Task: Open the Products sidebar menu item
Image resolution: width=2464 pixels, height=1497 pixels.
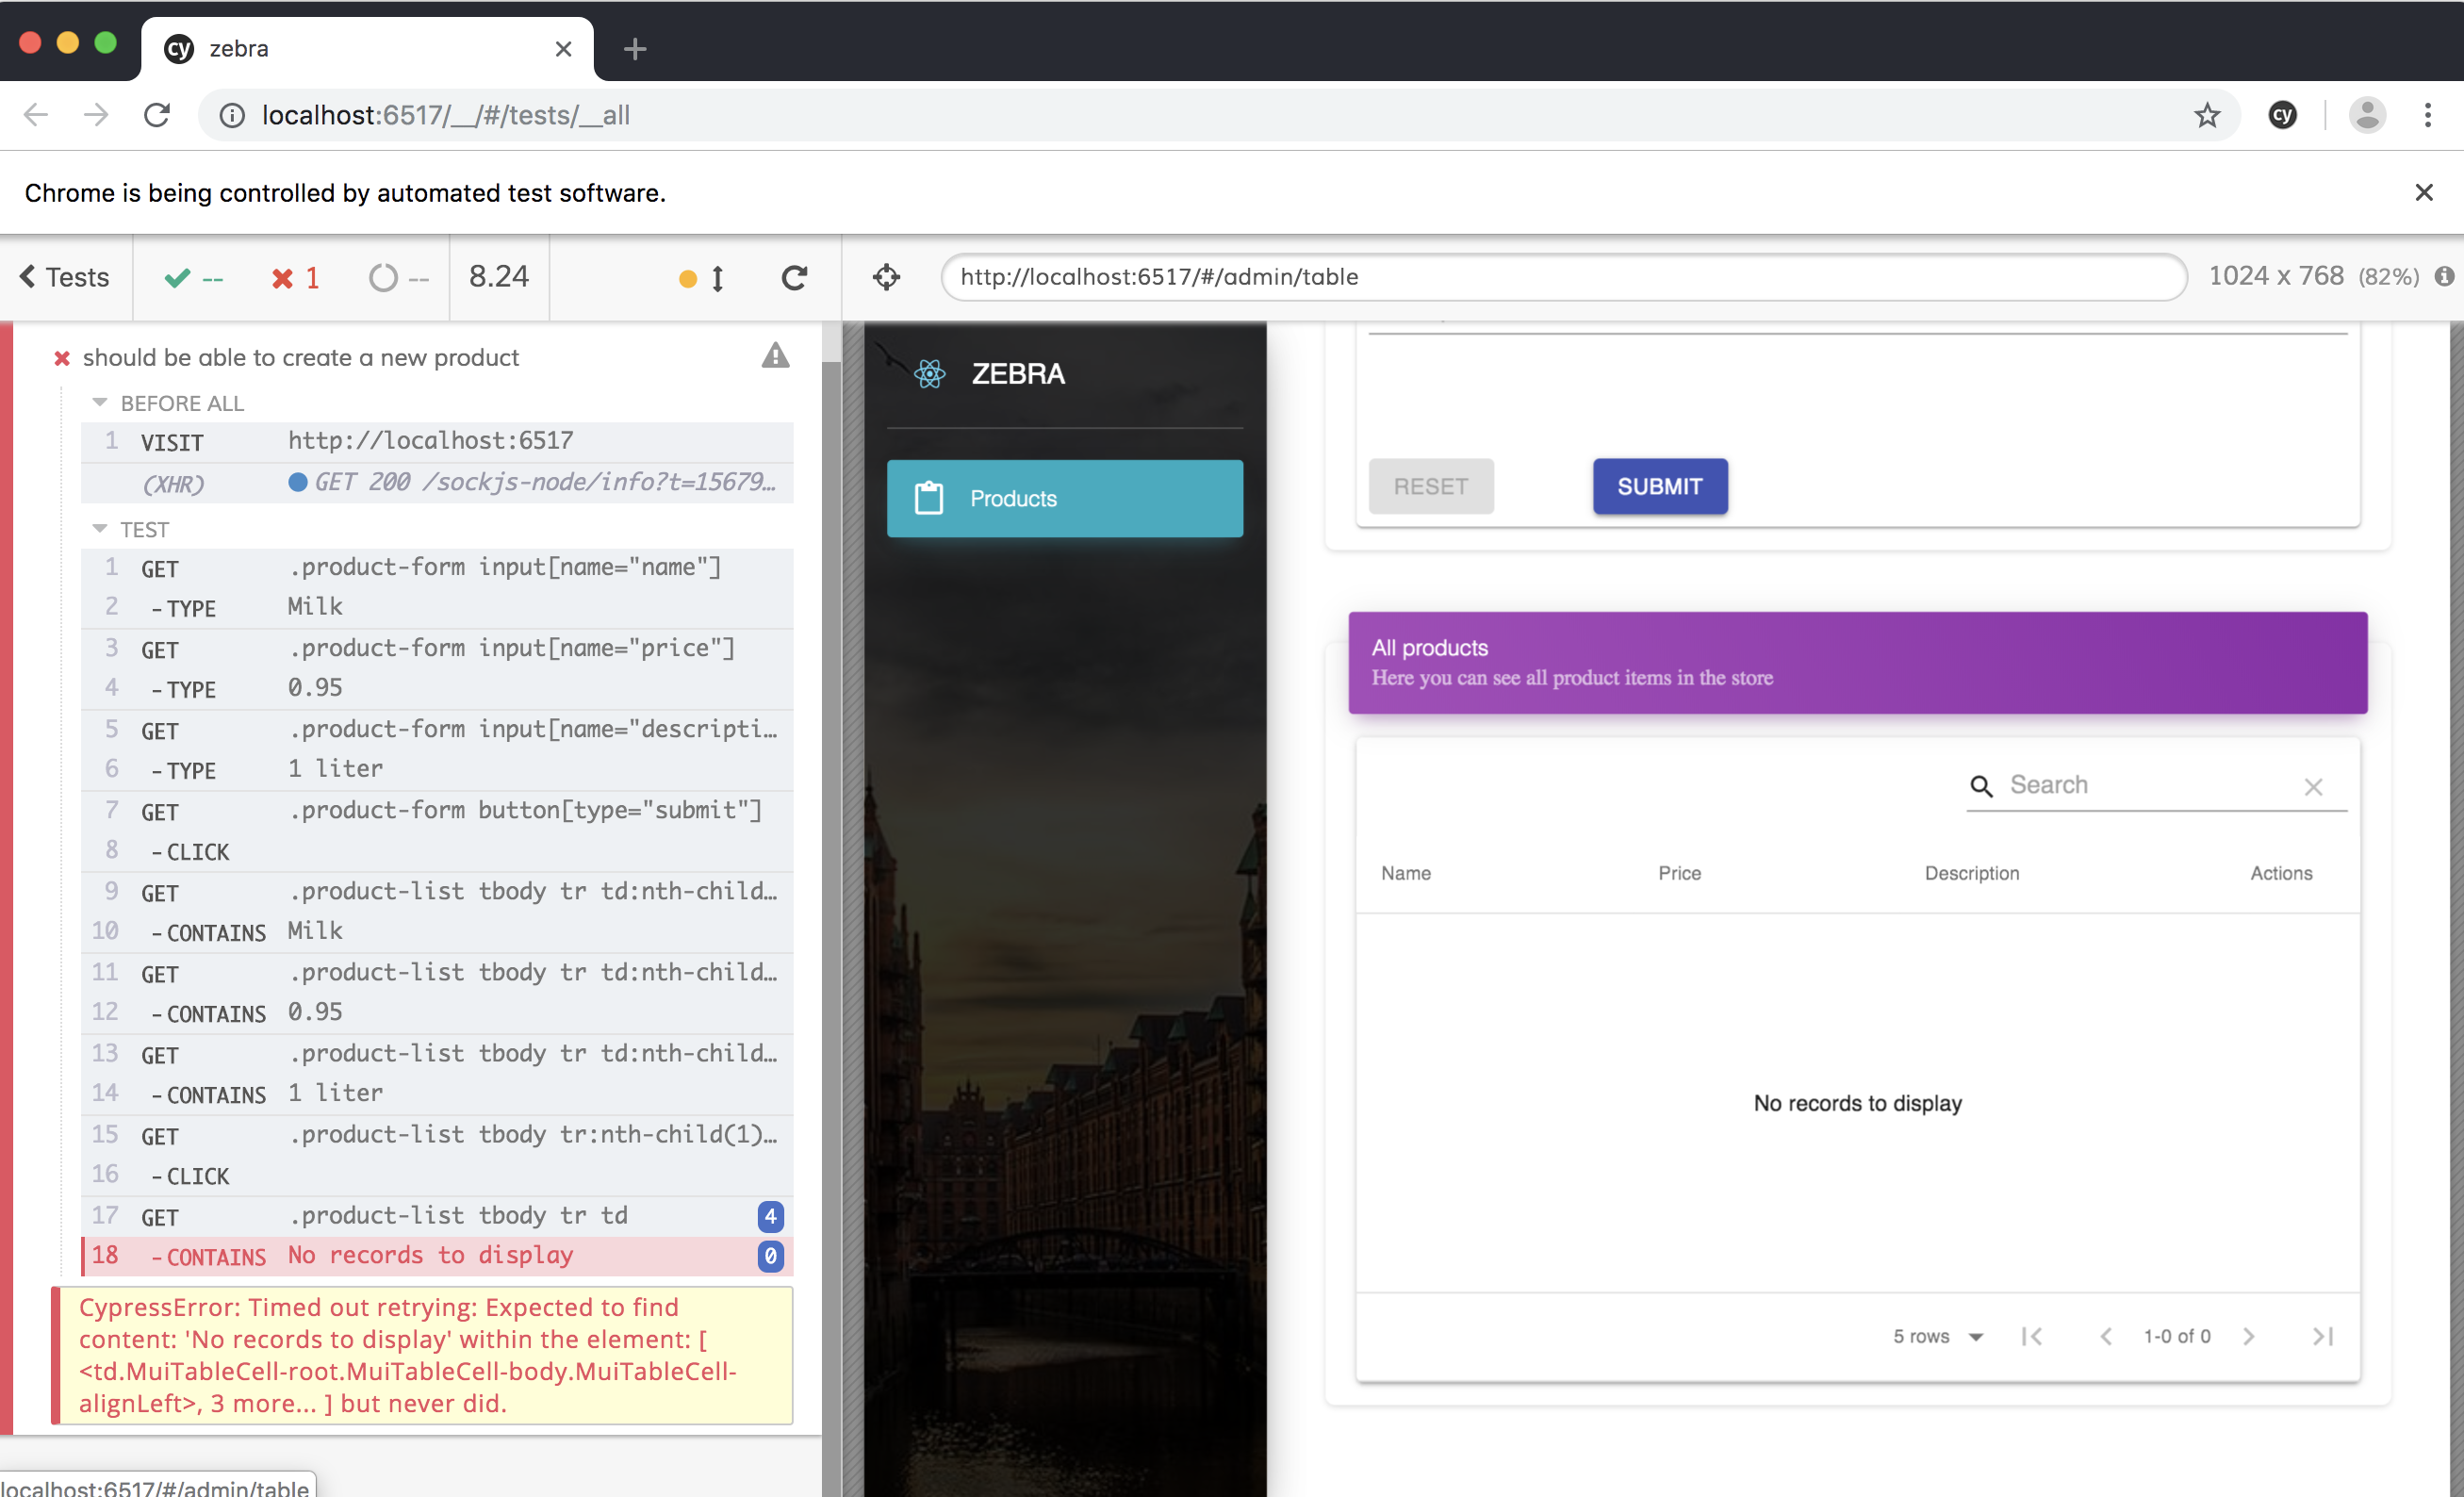Action: 1064,498
